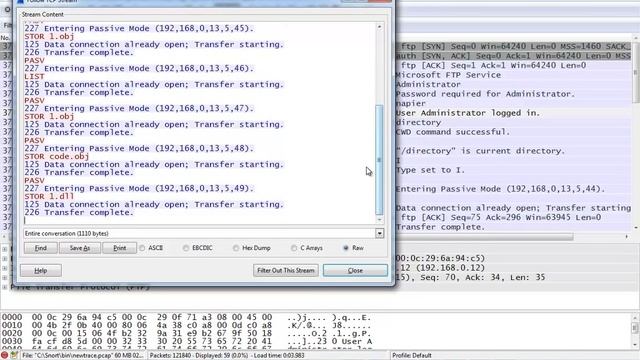Select Passive Mode line ending 5,46

coord(139,69)
